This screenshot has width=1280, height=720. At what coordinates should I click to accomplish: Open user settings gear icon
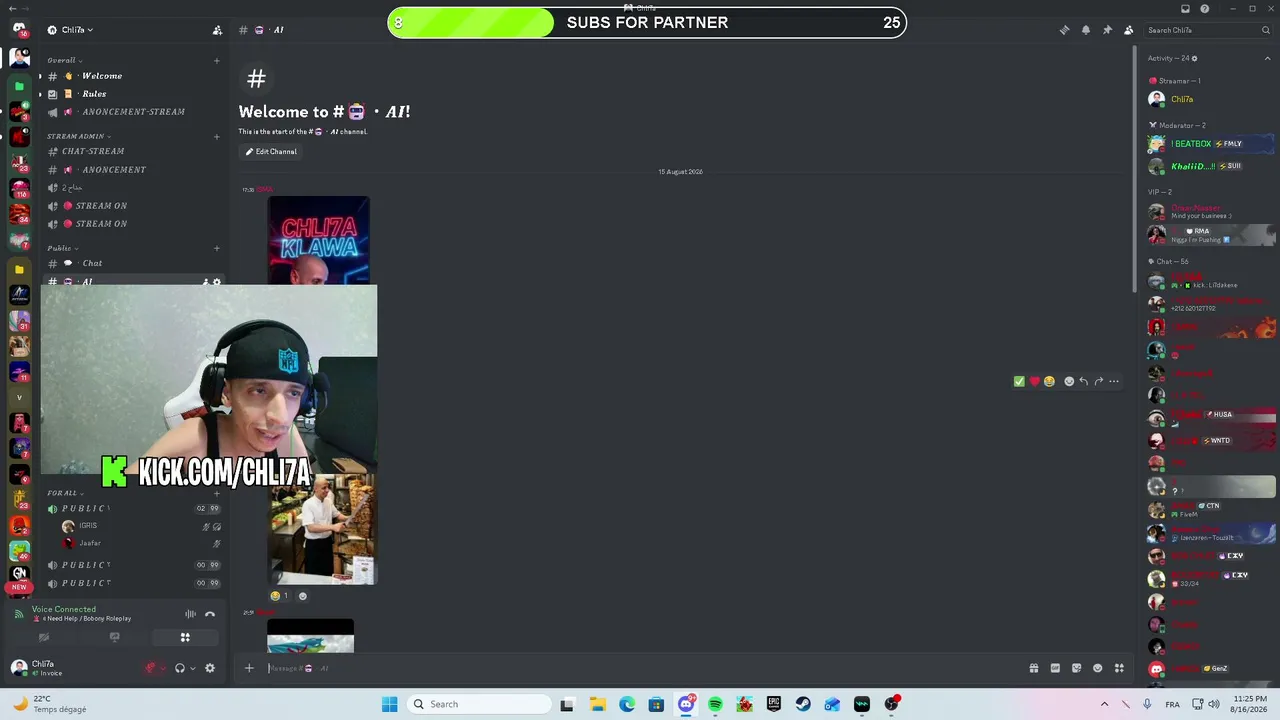coord(210,668)
